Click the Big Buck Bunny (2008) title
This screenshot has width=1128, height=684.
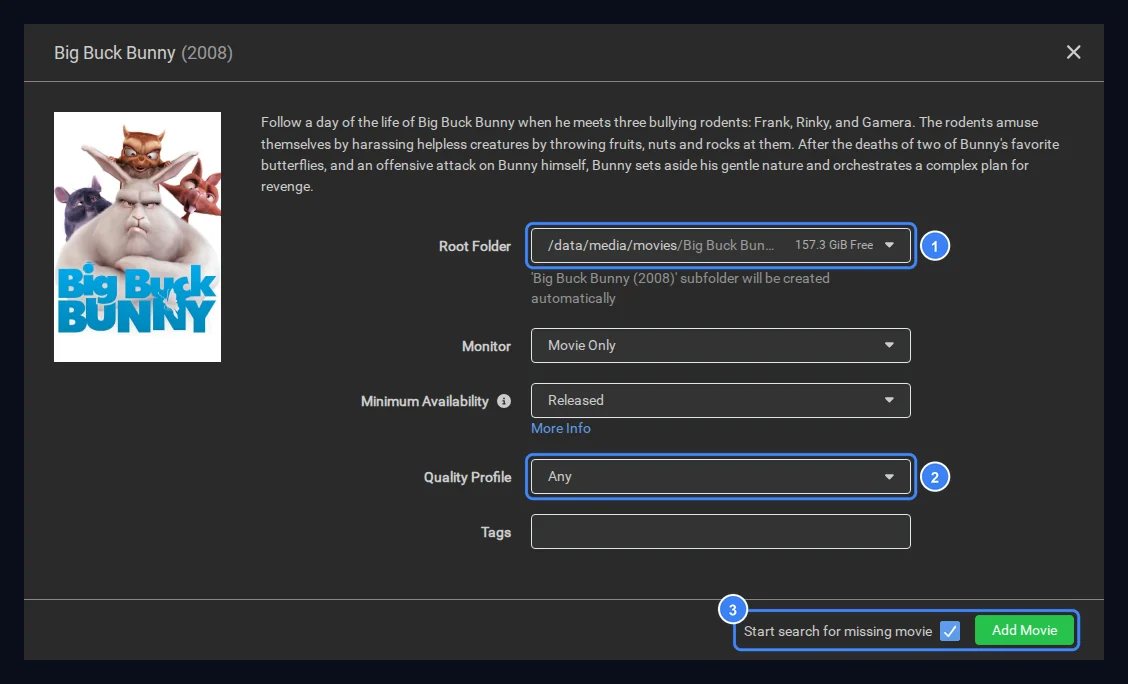[143, 53]
